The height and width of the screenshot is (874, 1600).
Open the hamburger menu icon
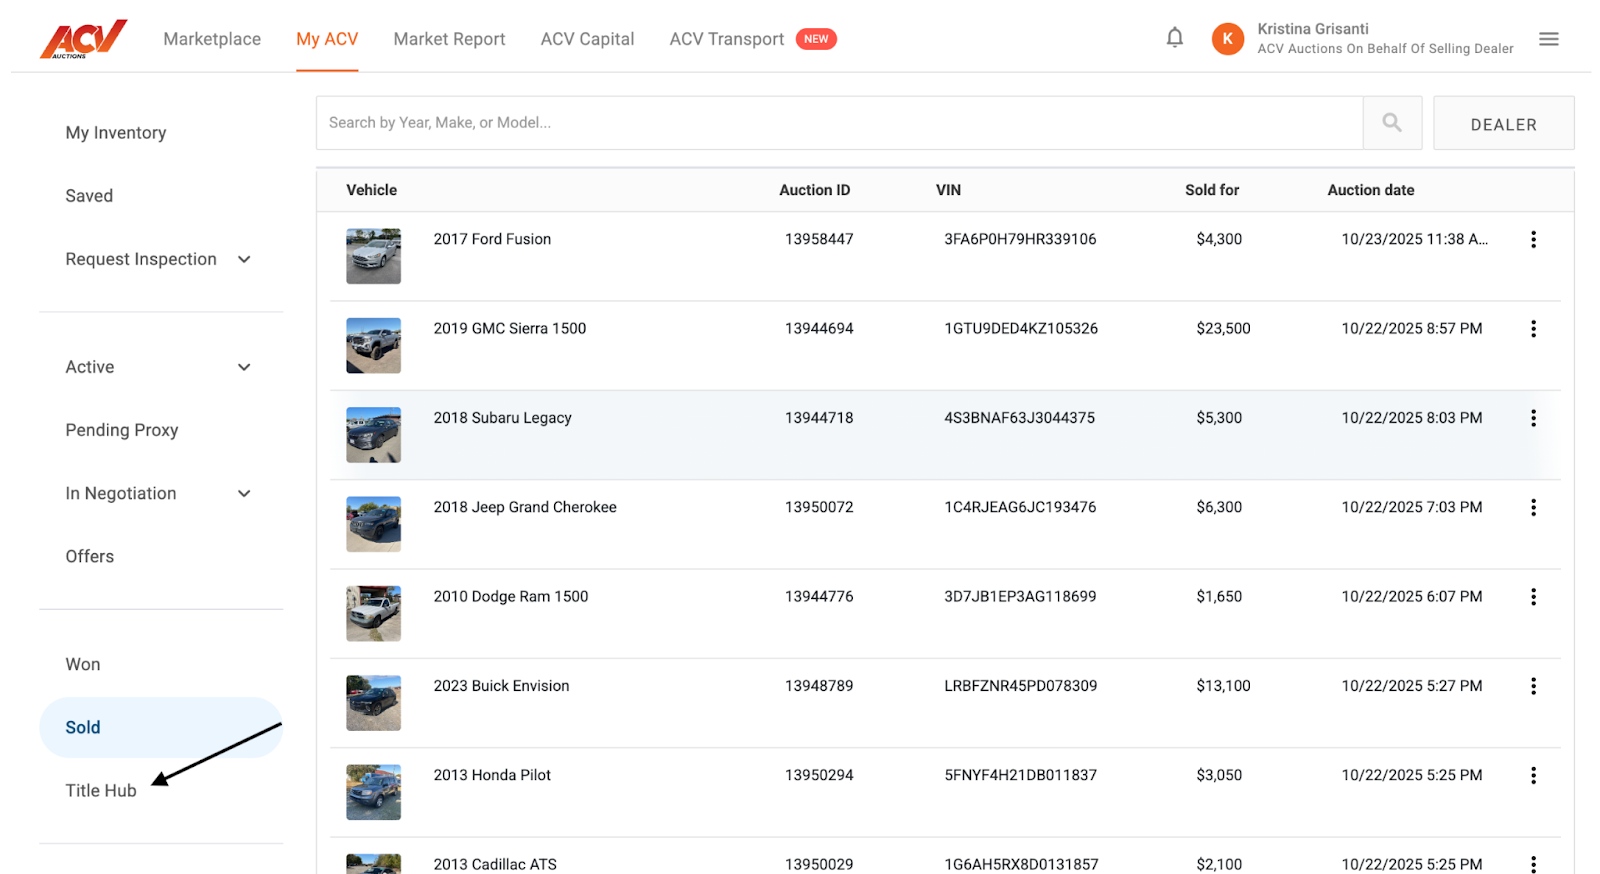coord(1549,39)
